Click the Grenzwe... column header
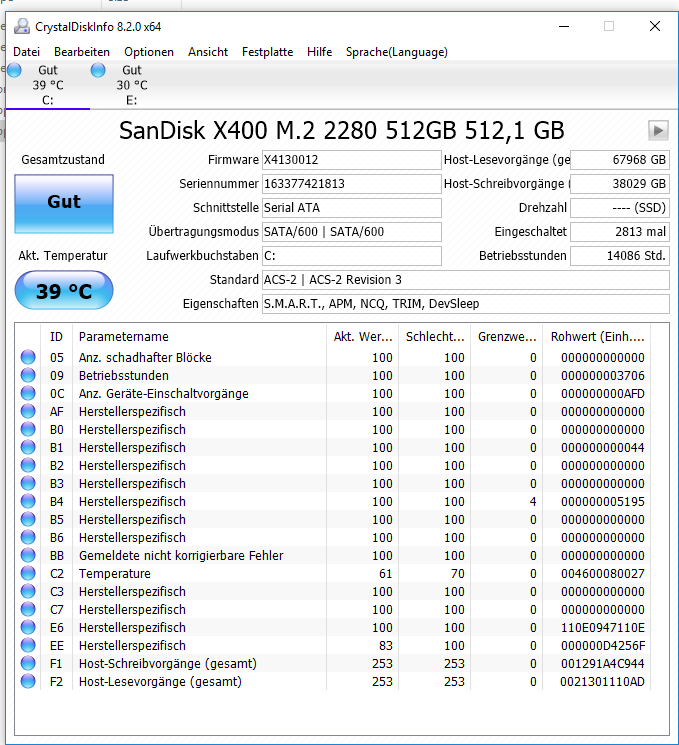The height and width of the screenshot is (745, 679). (507, 336)
